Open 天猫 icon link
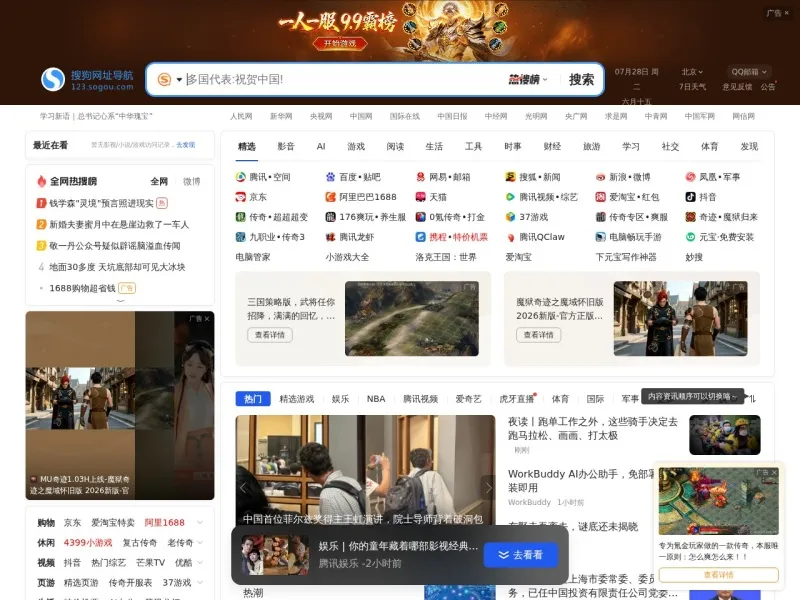This screenshot has height=600, width=800. point(420,197)
